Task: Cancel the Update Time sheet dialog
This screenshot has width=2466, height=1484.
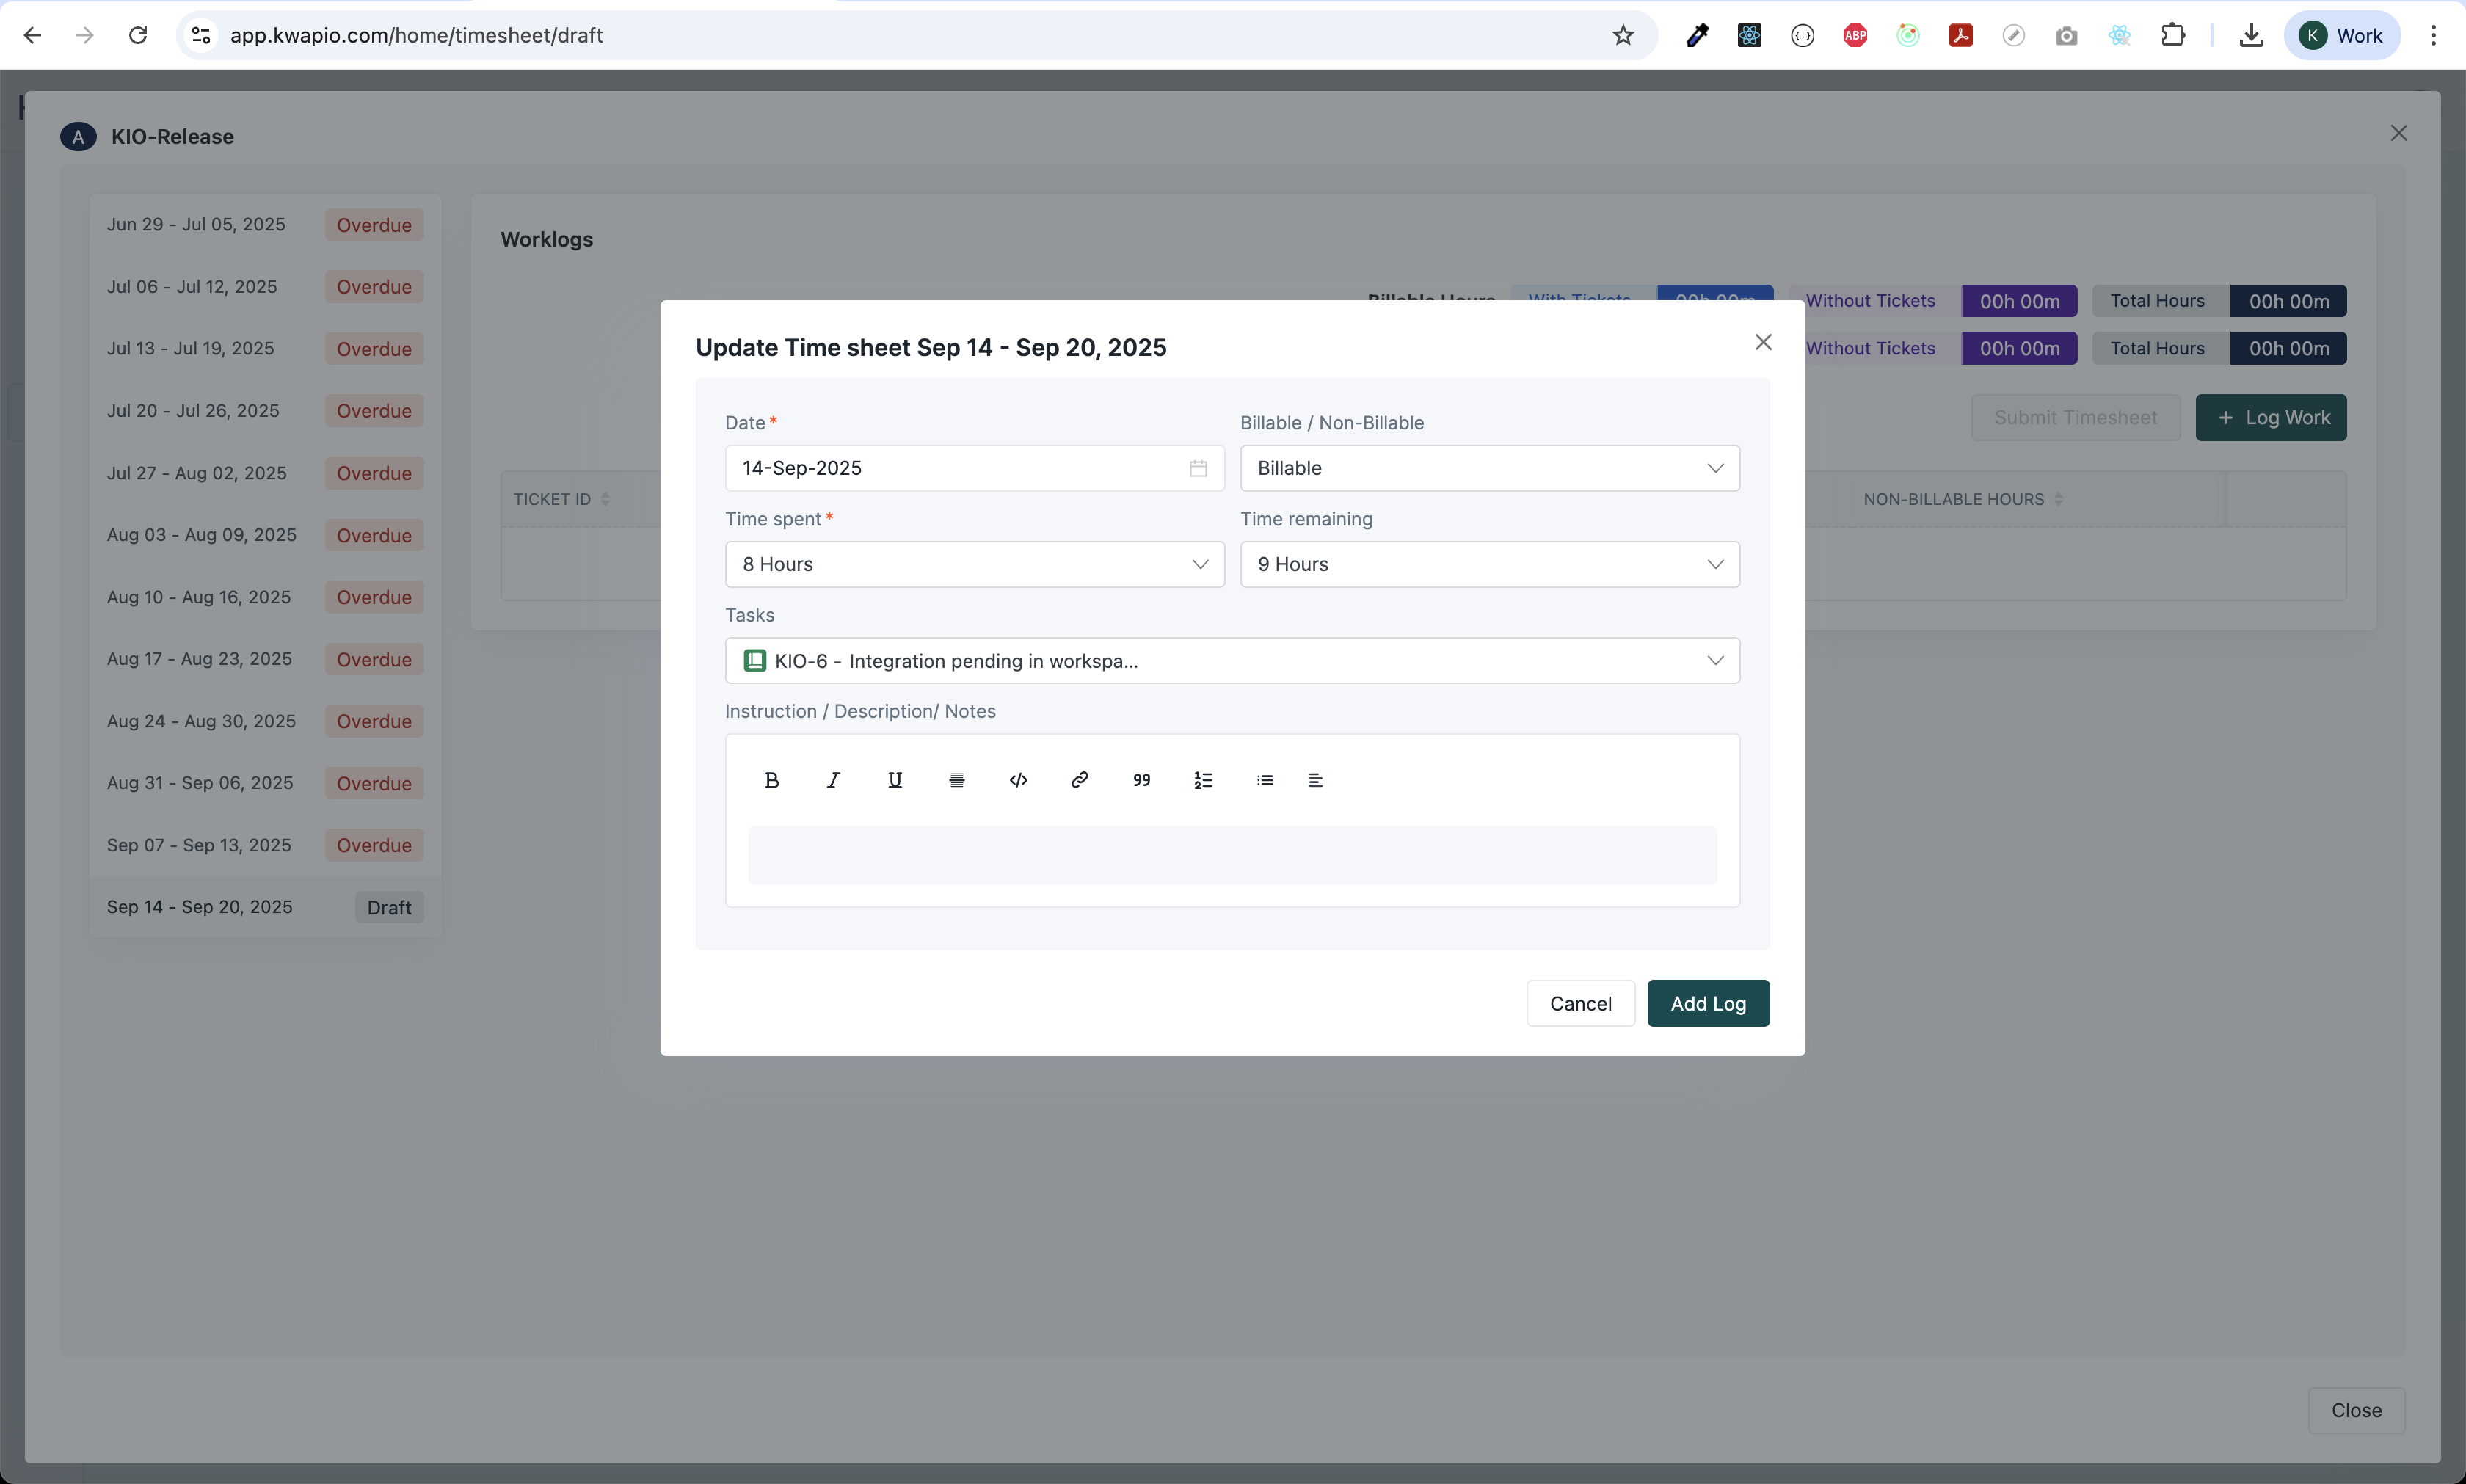Action: coord(1580,1003)
